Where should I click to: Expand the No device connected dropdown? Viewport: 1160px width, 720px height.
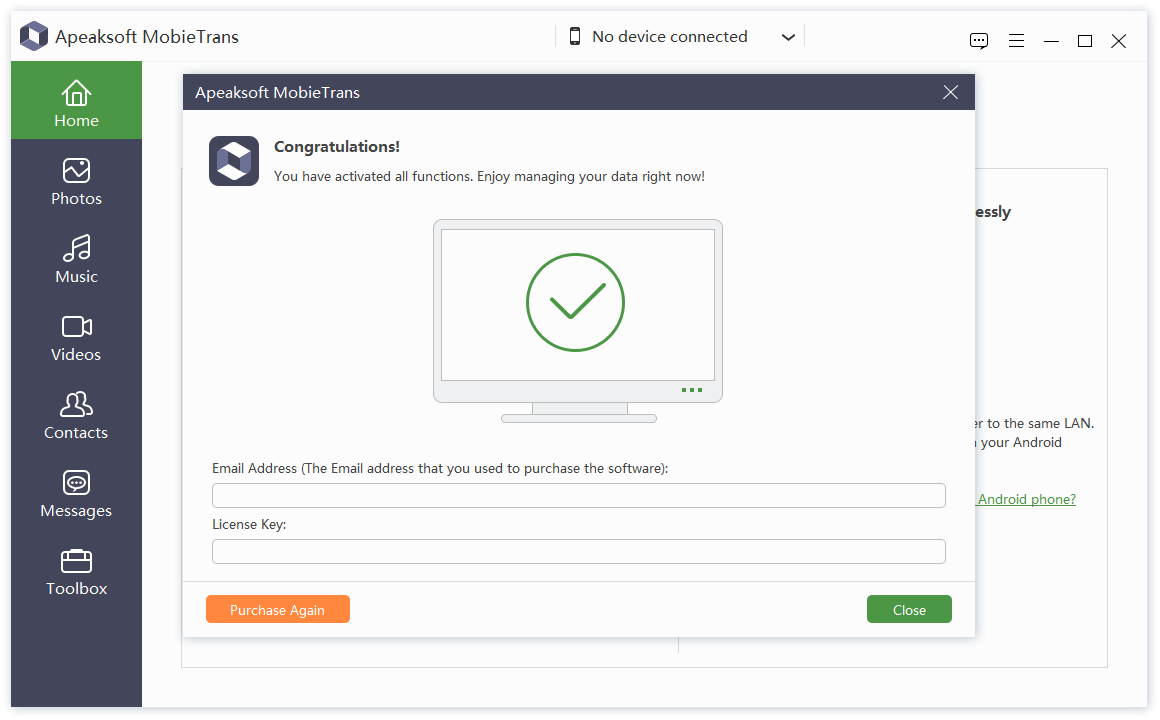[x=669, y=36]
